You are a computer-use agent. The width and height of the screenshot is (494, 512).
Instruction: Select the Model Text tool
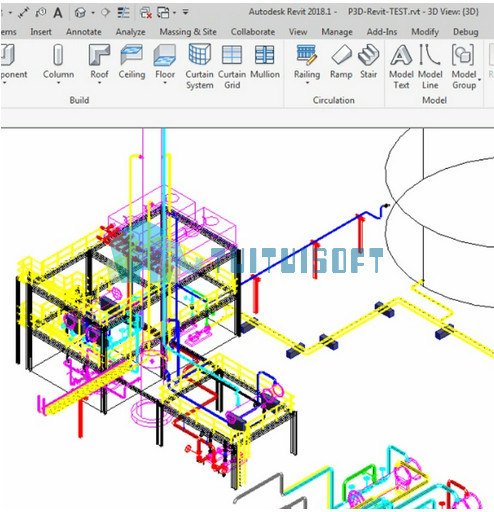[401, 67]
